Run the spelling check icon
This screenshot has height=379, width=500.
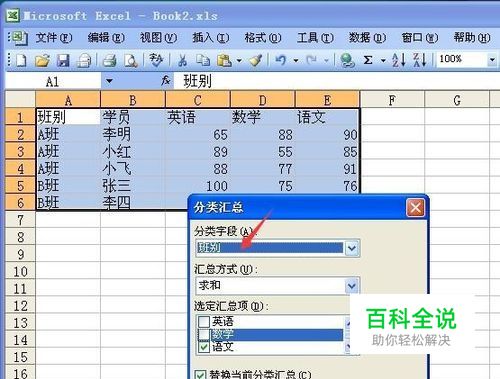(156, 60)
